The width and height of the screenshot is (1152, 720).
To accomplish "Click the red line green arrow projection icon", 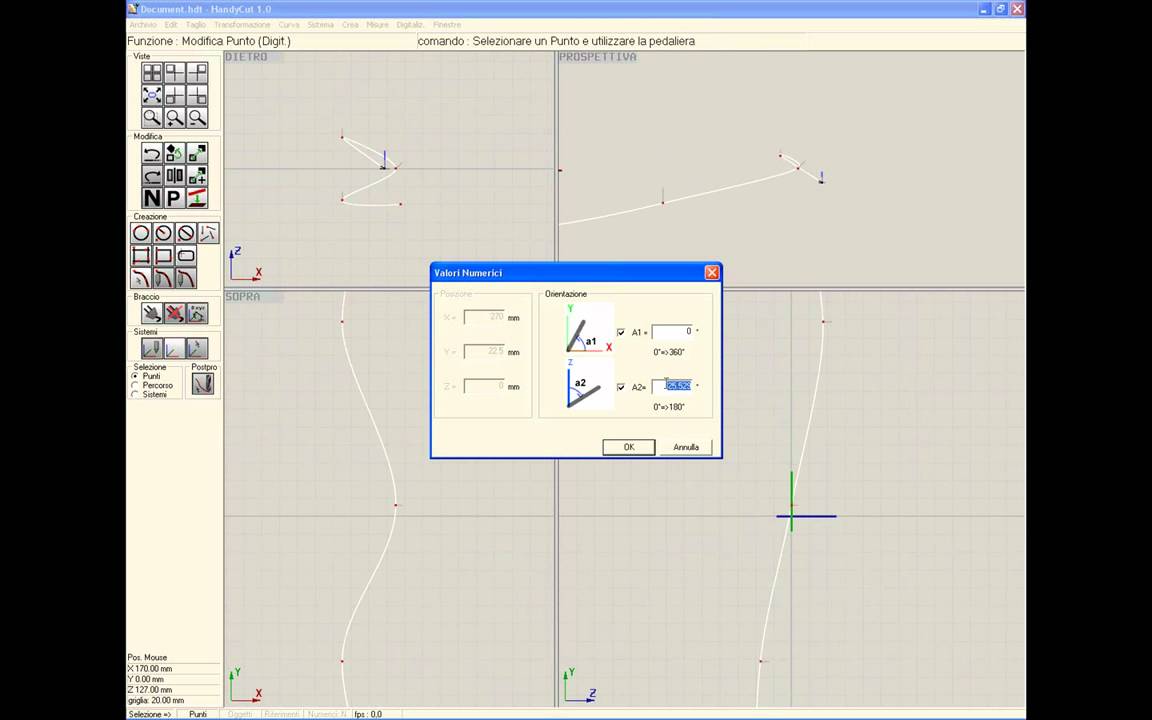I will coord(197,198).
